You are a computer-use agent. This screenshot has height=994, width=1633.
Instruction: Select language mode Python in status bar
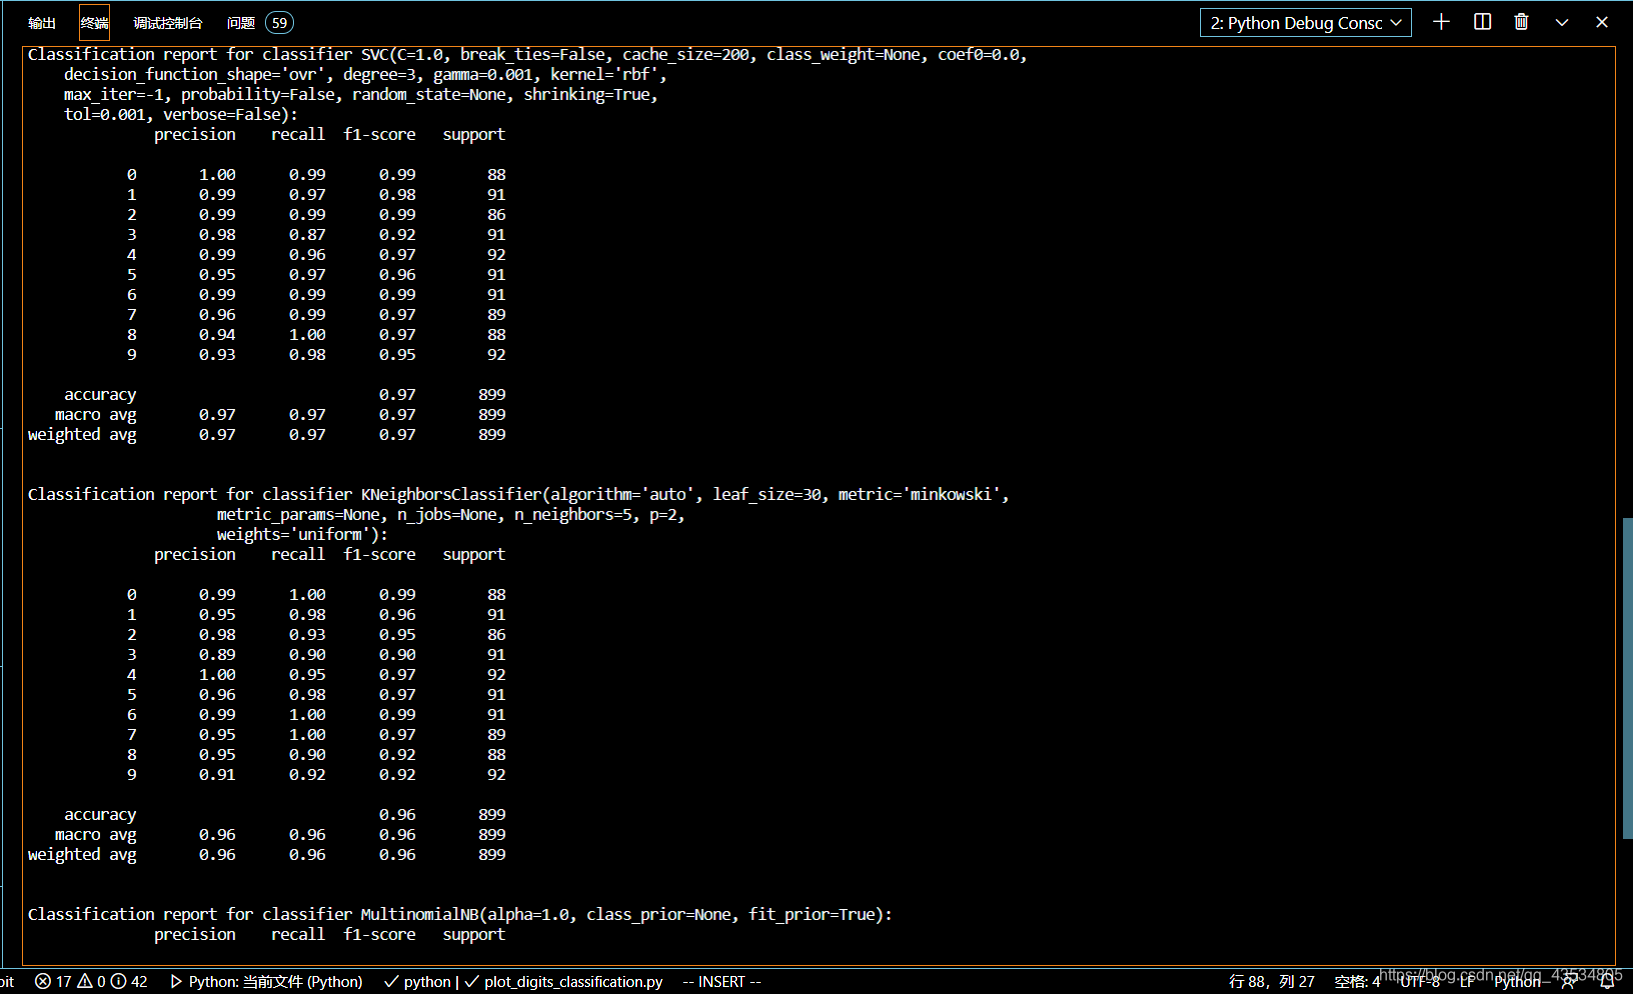pyautogui.click(x=1518, y=982)
